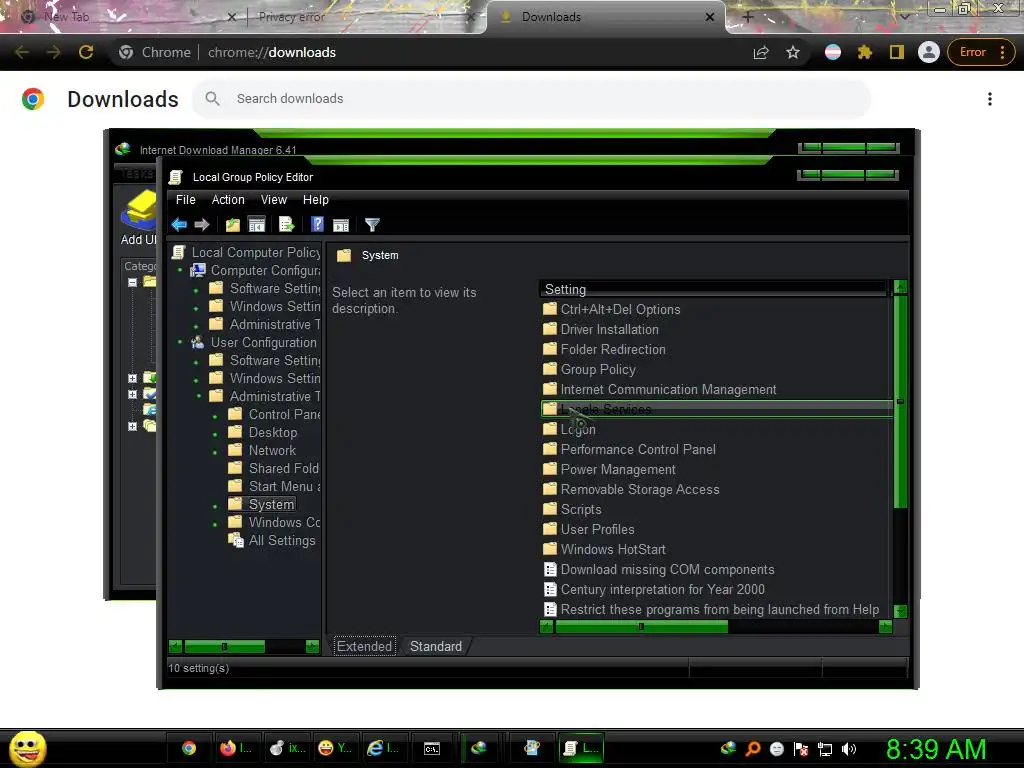This screenshot has width=1024, height=768.
Task: Expand Software Settings under Computer Configuration
Action: 196,290
